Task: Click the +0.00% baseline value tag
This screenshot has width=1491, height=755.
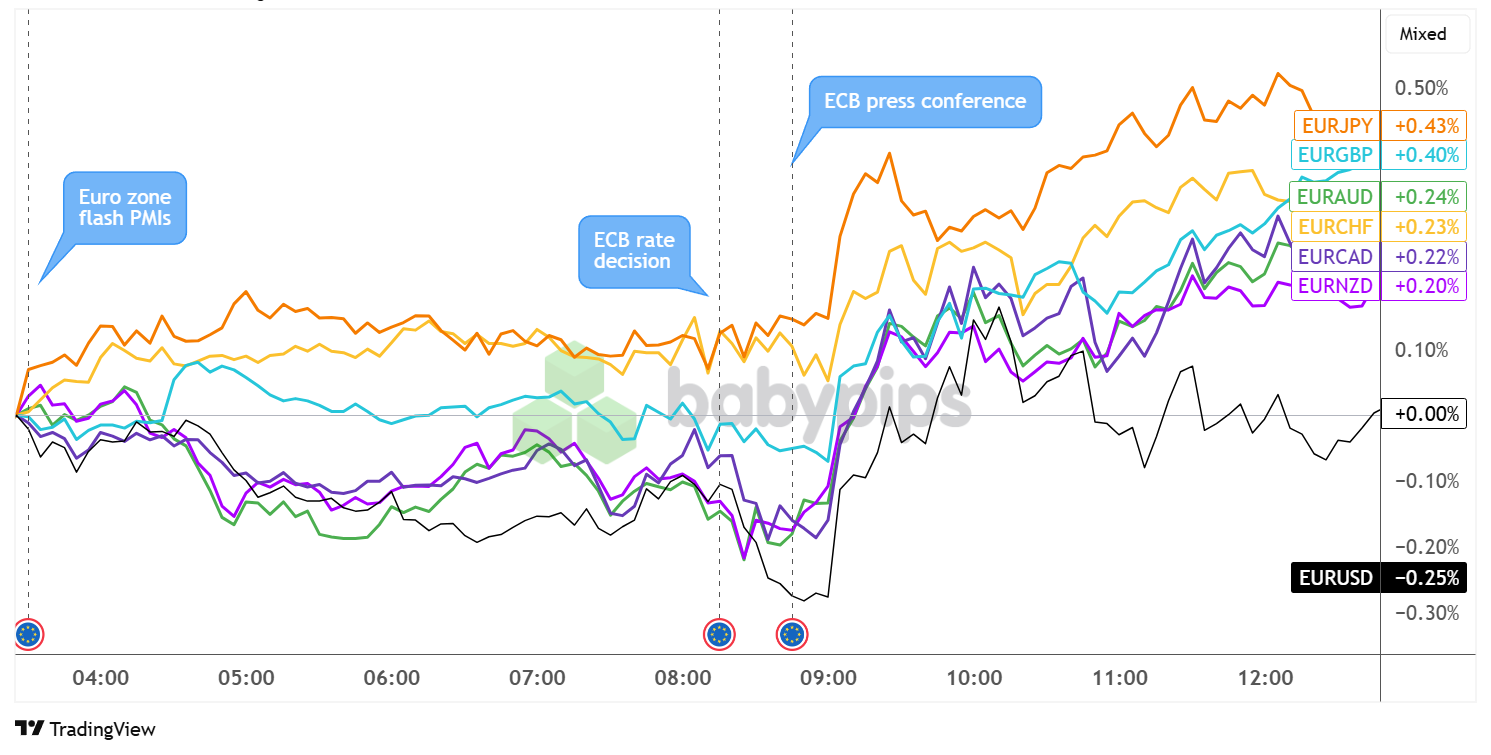Action: [x=1423, y=414]
